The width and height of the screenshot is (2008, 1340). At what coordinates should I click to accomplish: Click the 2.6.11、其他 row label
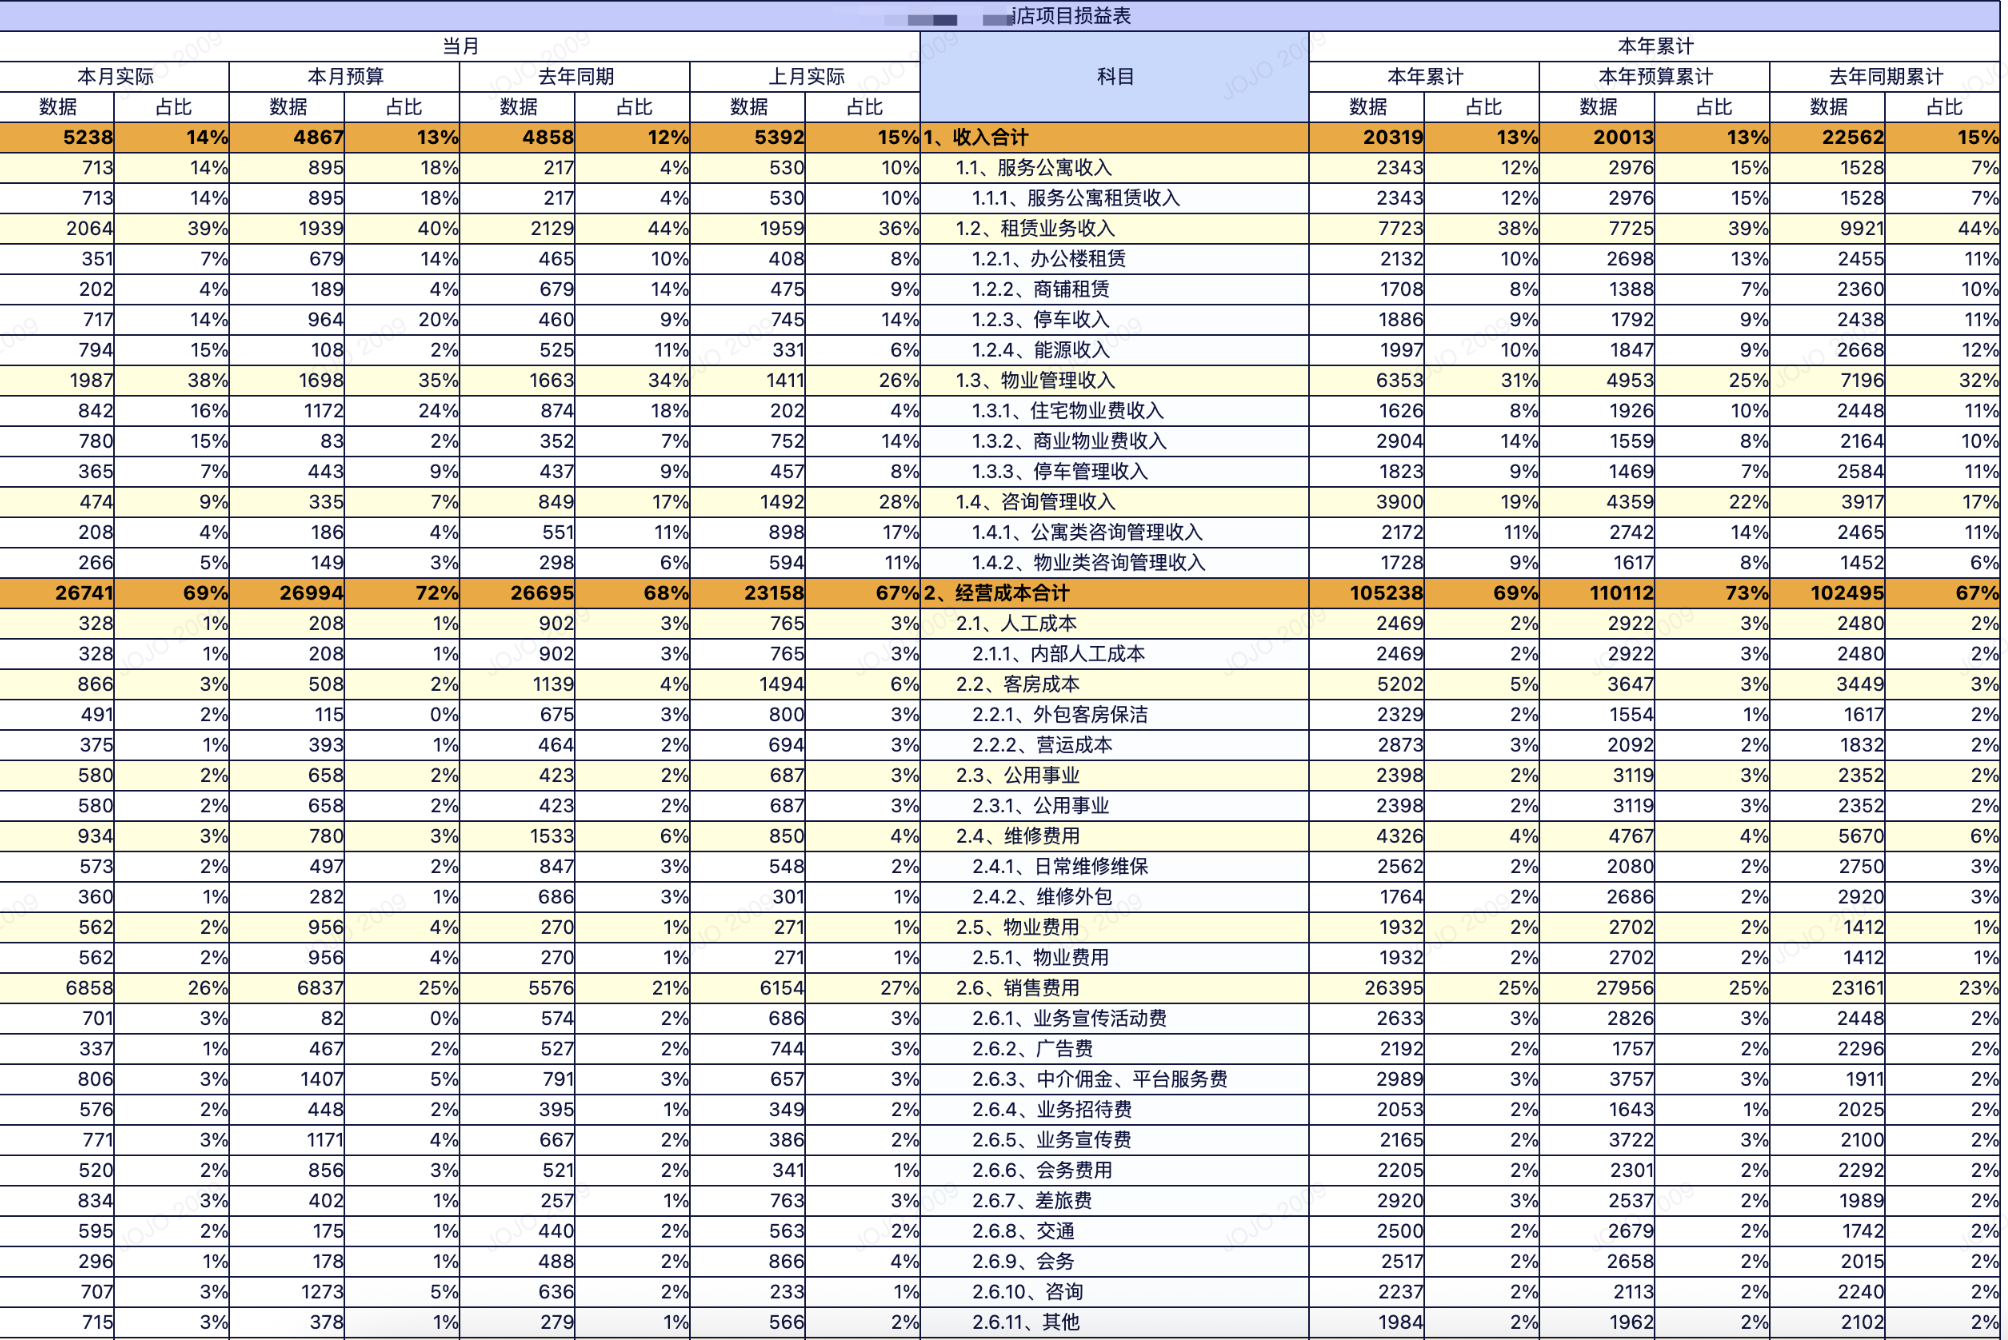[1025, 1322]
